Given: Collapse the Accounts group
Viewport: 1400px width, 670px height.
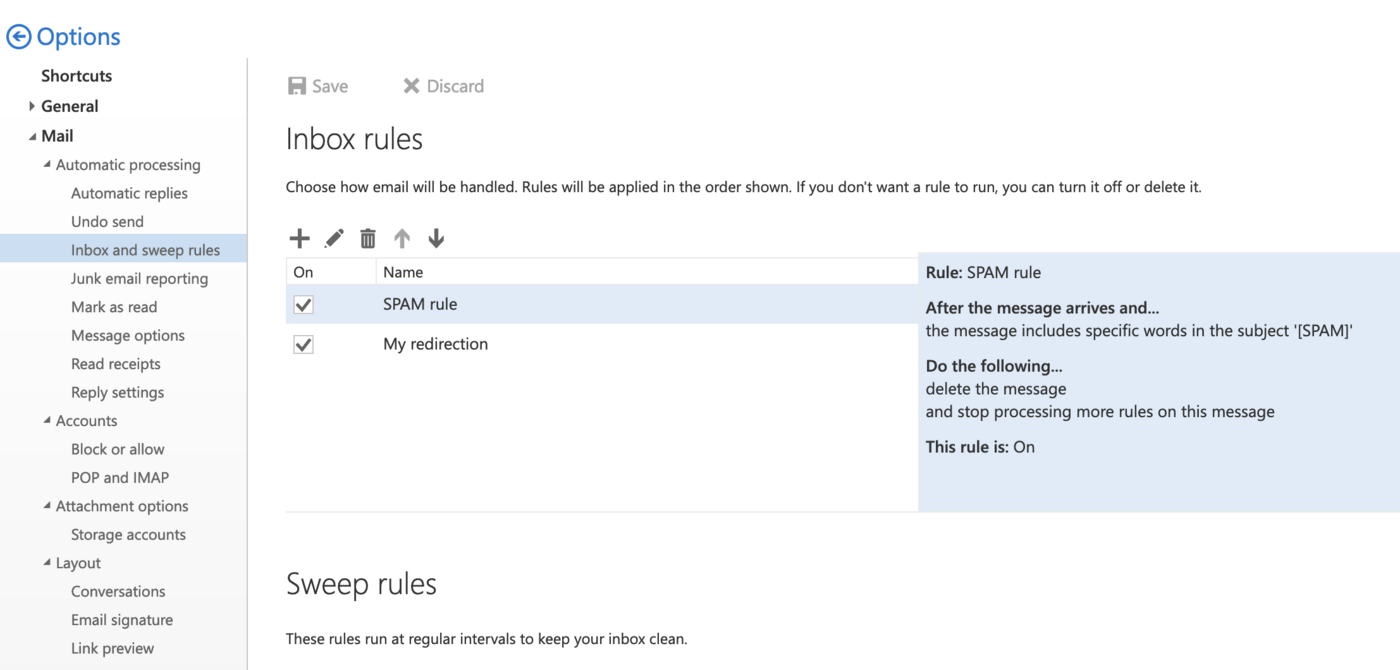Looking at the screenshot, I should [47, 420].
